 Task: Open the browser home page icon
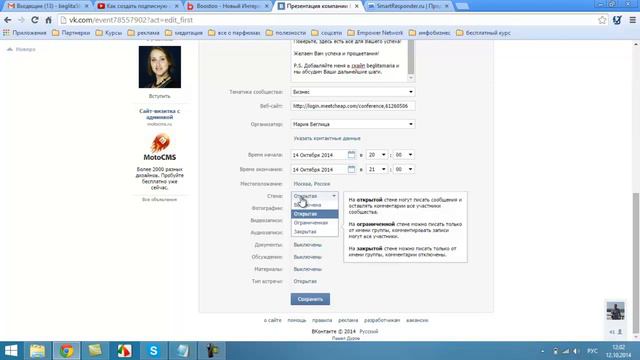point(49,20)
